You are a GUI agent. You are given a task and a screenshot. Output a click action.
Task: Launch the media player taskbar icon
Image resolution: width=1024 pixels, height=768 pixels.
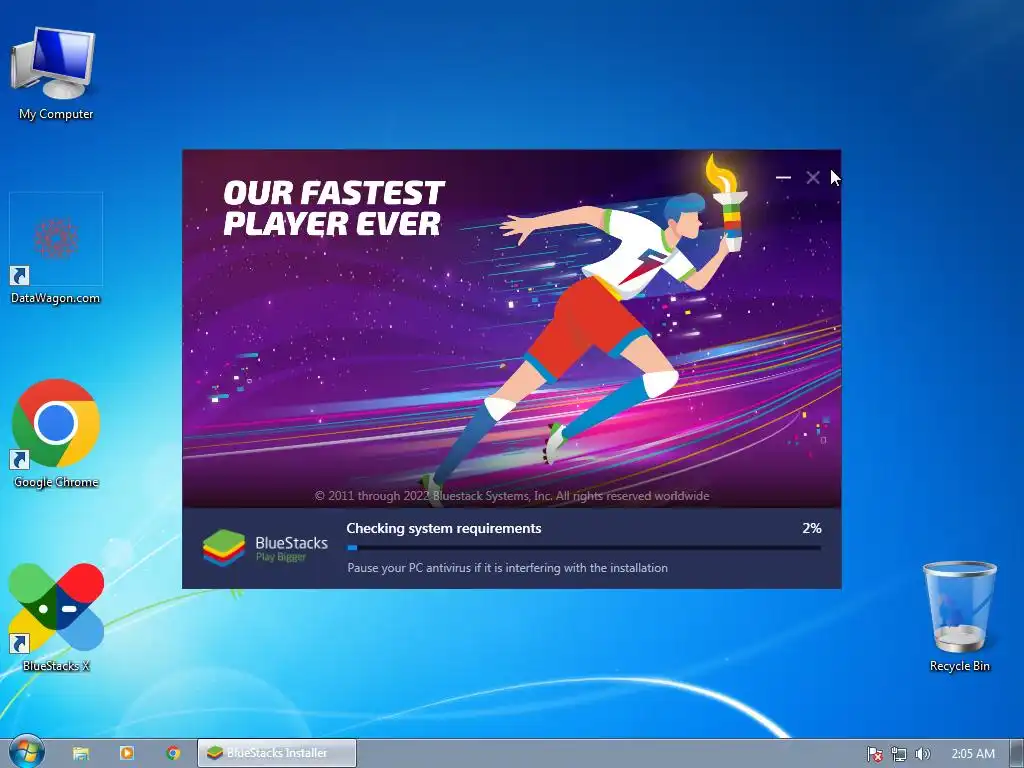pyautogui.click(x=127, y=753)
